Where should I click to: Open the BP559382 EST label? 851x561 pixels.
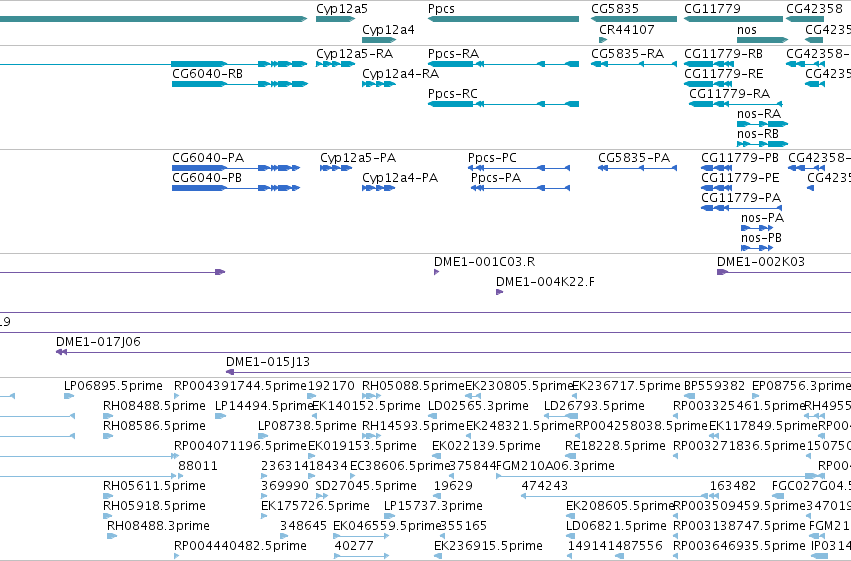[x=714, y=386]
